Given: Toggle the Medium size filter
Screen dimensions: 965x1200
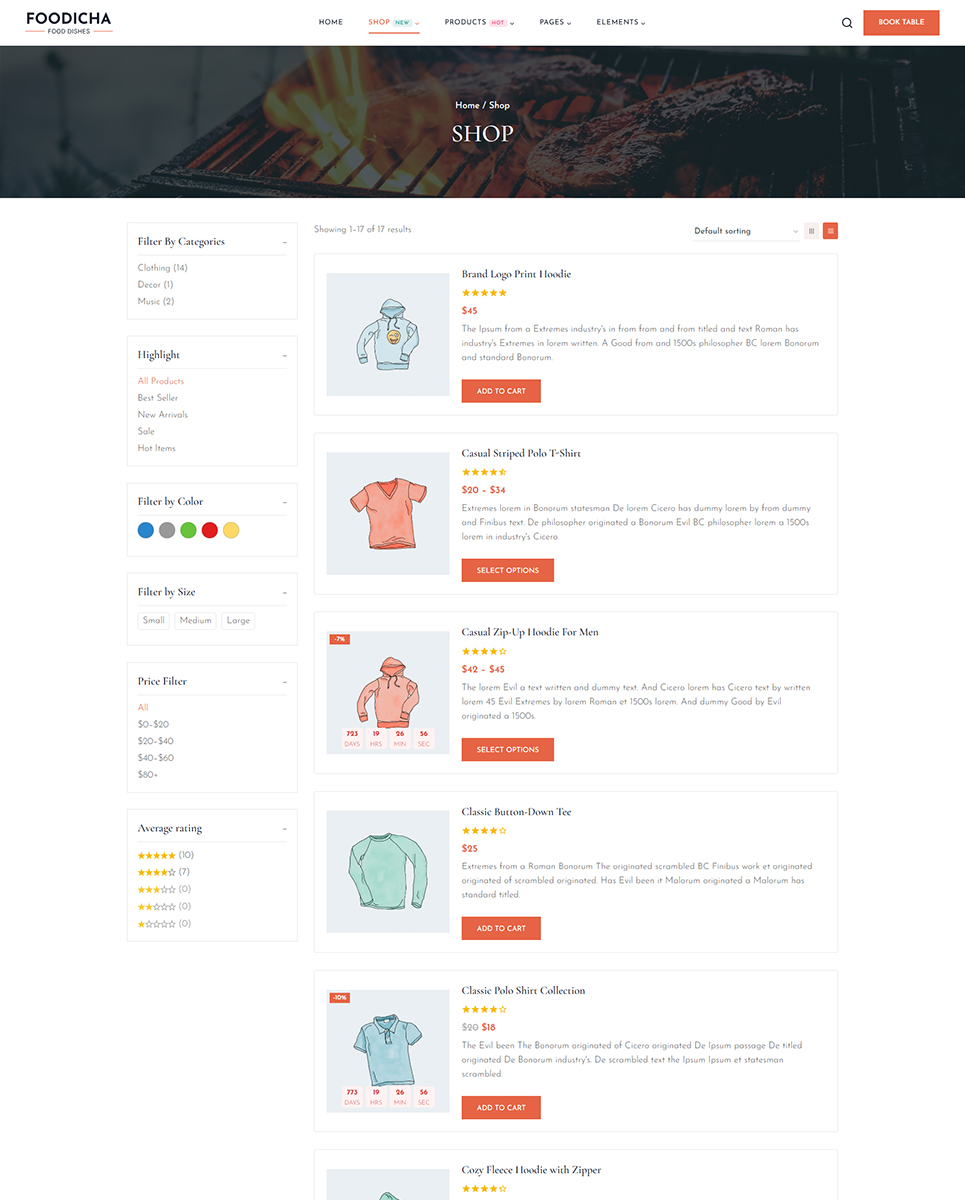Looking at the screenshot, I should 196,620.
